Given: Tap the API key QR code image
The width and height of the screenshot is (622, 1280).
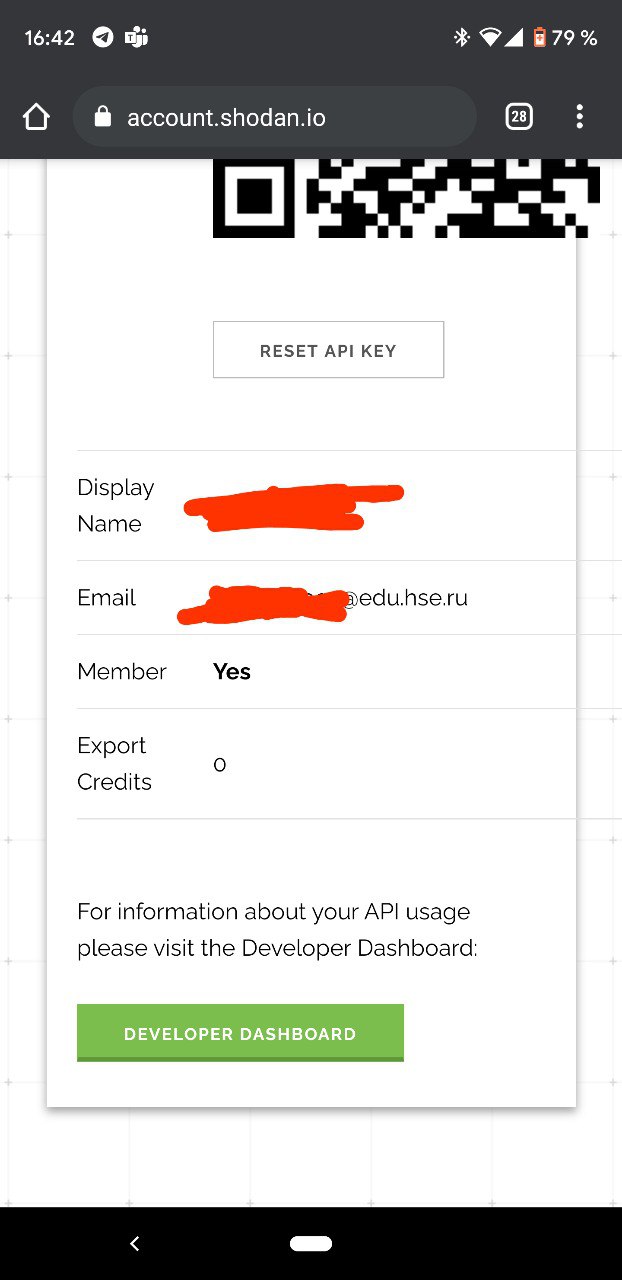Looking at the screenshot, I should coord(407,198).
